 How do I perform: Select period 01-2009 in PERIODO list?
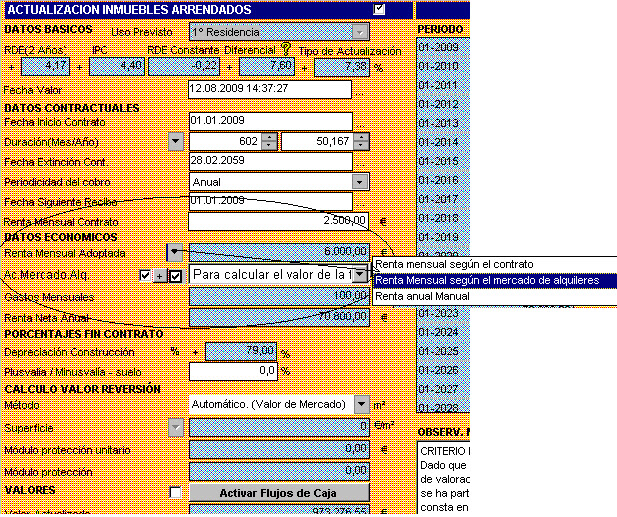pos(443,47)
